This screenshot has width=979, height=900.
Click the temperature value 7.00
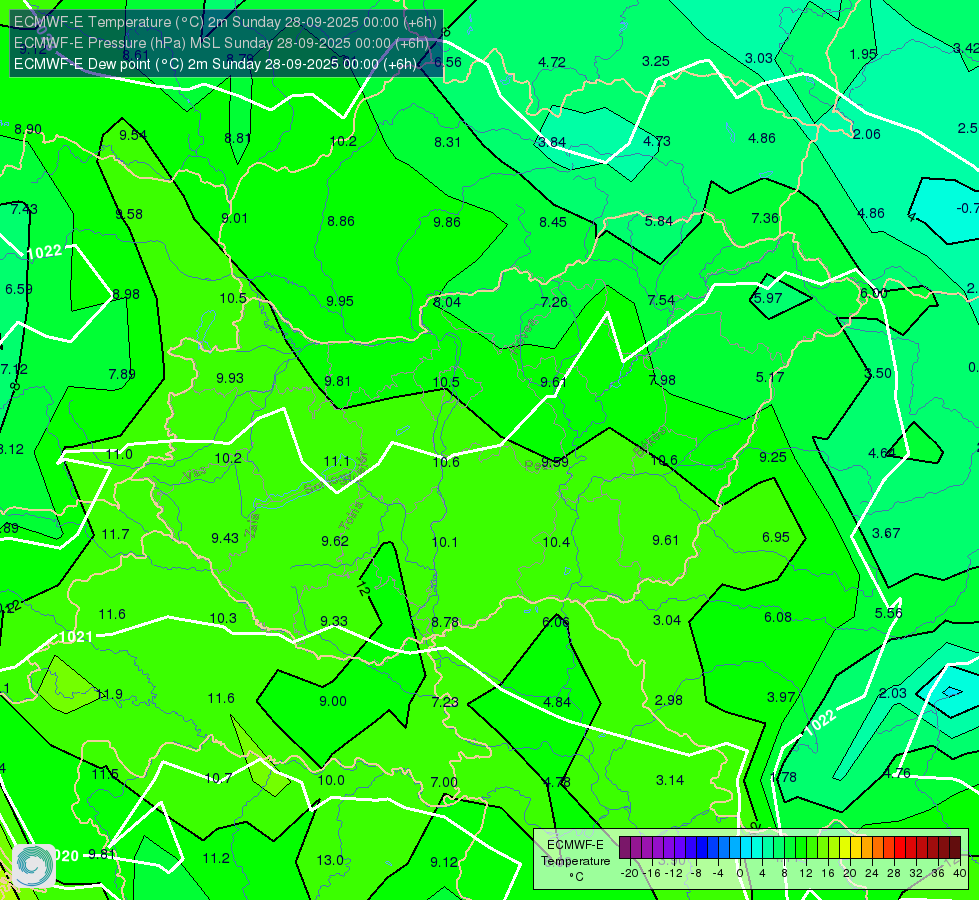point(444,782)
